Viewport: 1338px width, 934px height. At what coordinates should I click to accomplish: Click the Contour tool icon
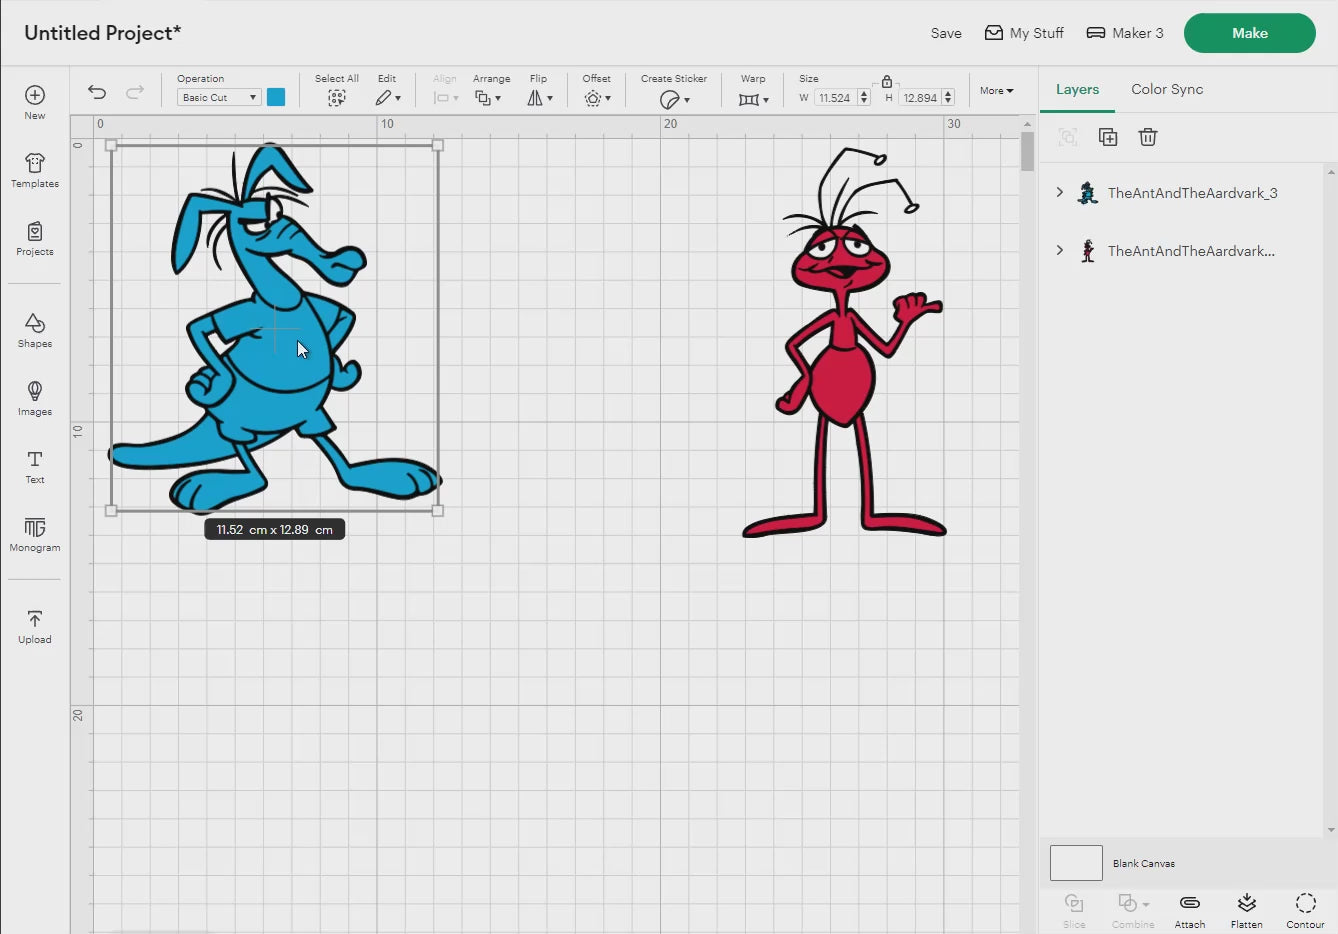click(x=1305, y=903)
